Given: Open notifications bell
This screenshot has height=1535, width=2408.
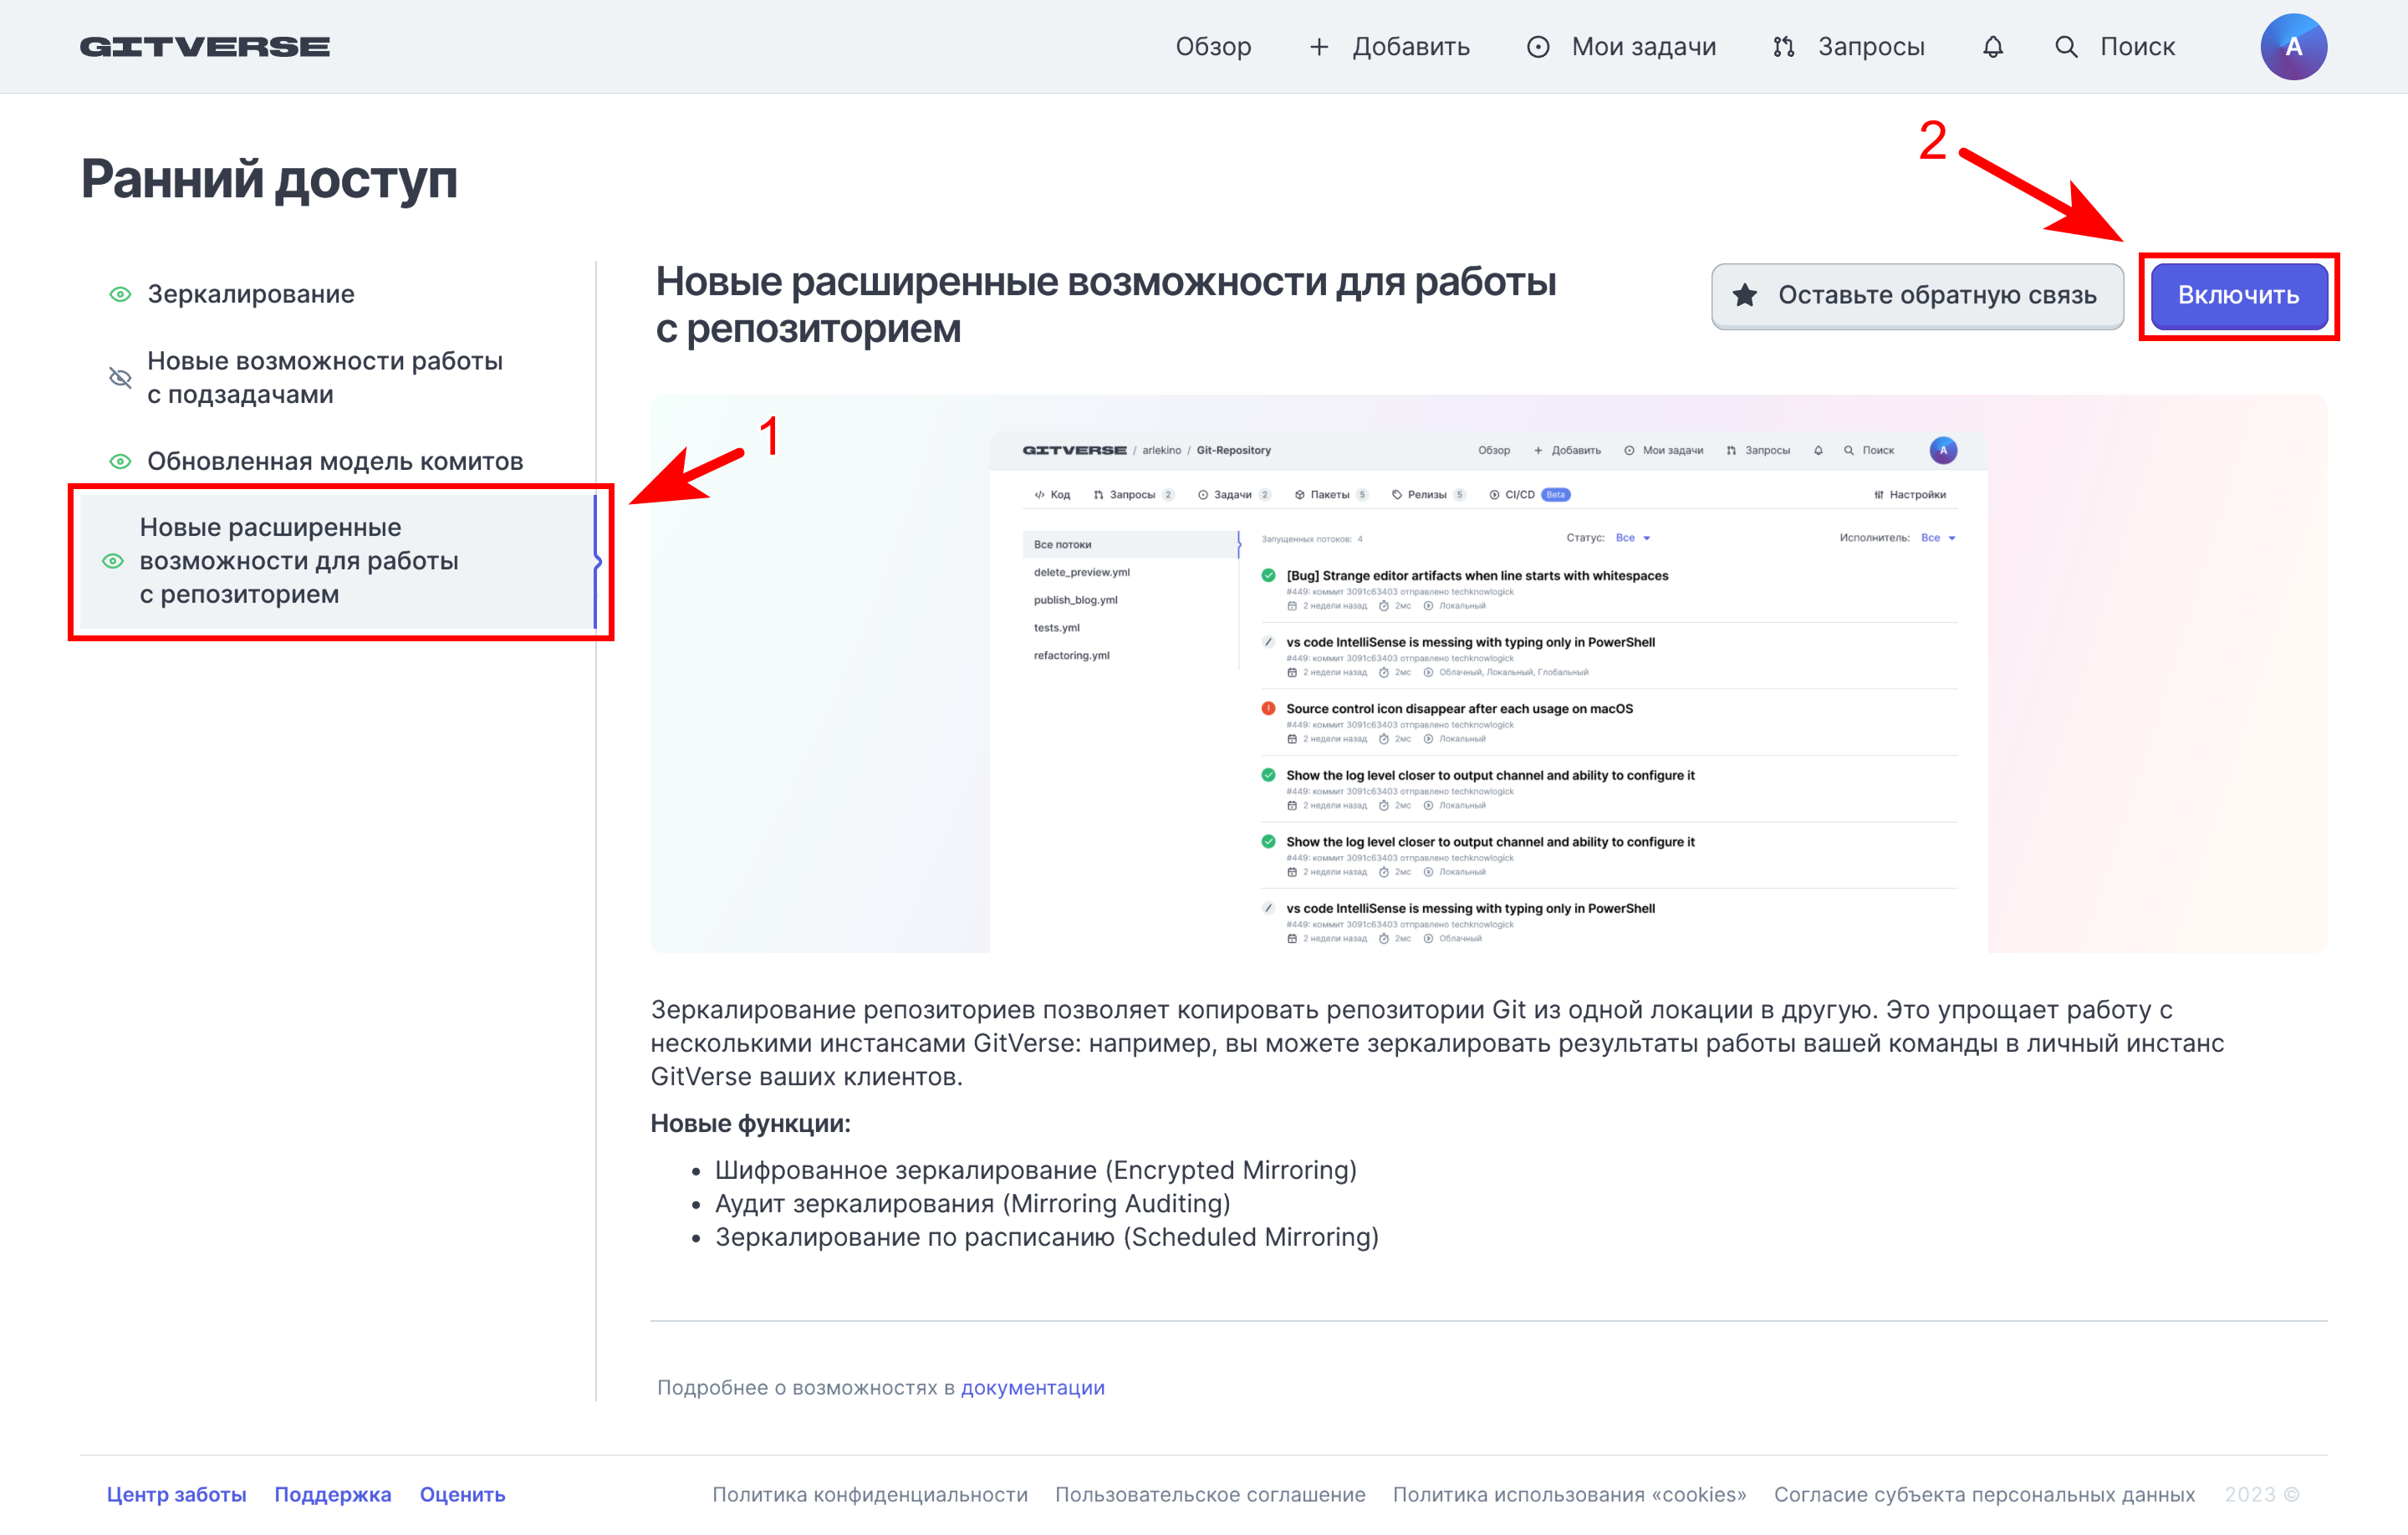Looking at the screenshot, I should 1993,47.
